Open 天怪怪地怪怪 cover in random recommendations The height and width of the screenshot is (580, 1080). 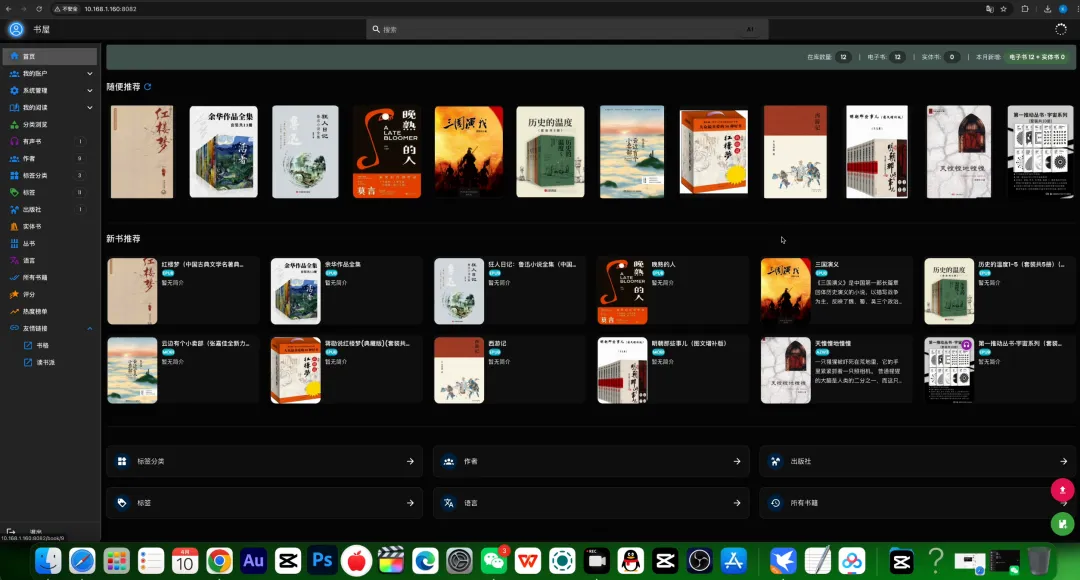tap(959, 152)
